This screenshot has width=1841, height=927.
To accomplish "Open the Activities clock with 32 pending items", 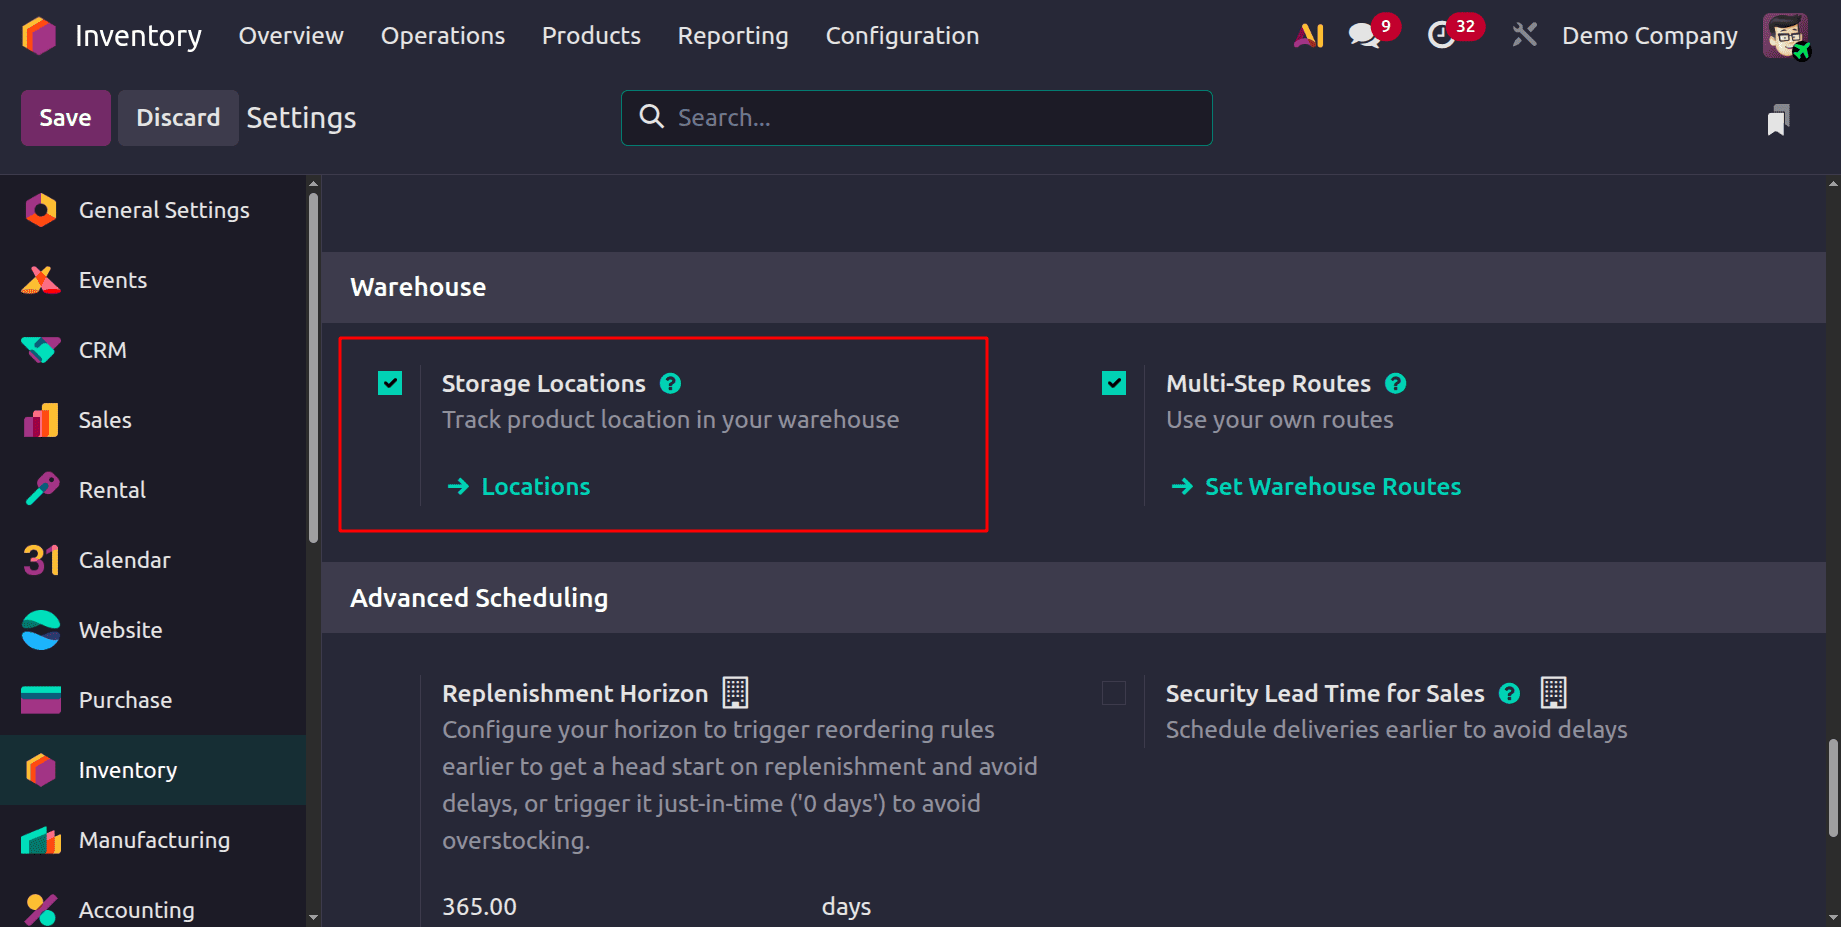I will 1443,35.
